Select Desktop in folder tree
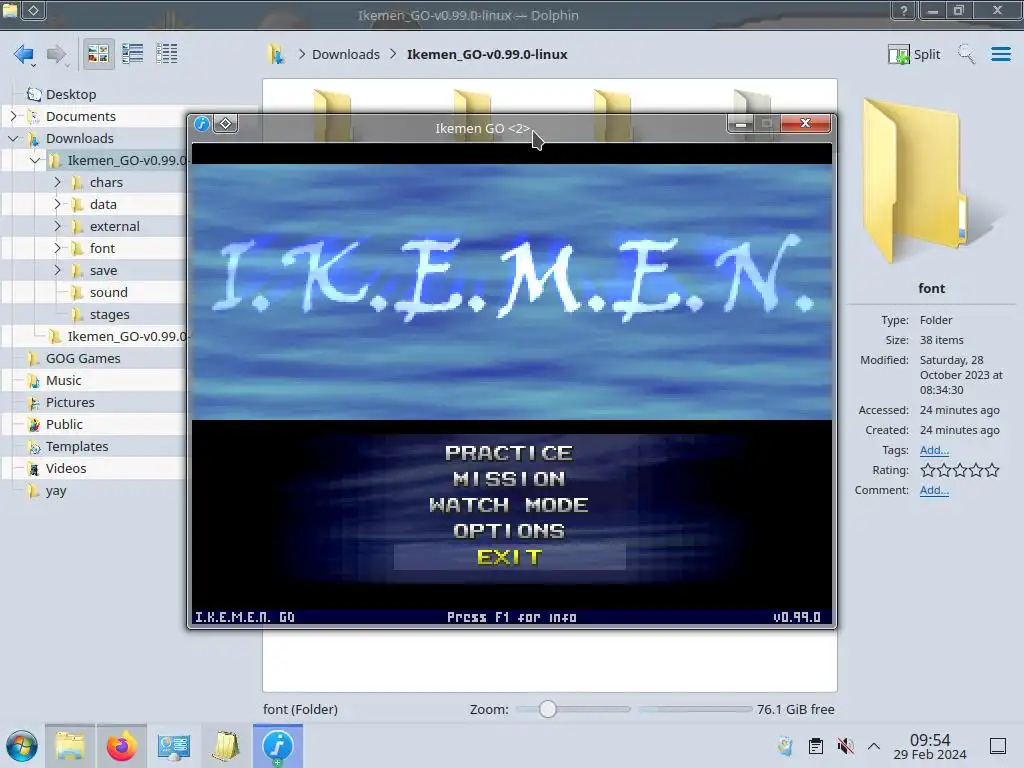Screen dimensions: 1024x768 tap(71, 94)
